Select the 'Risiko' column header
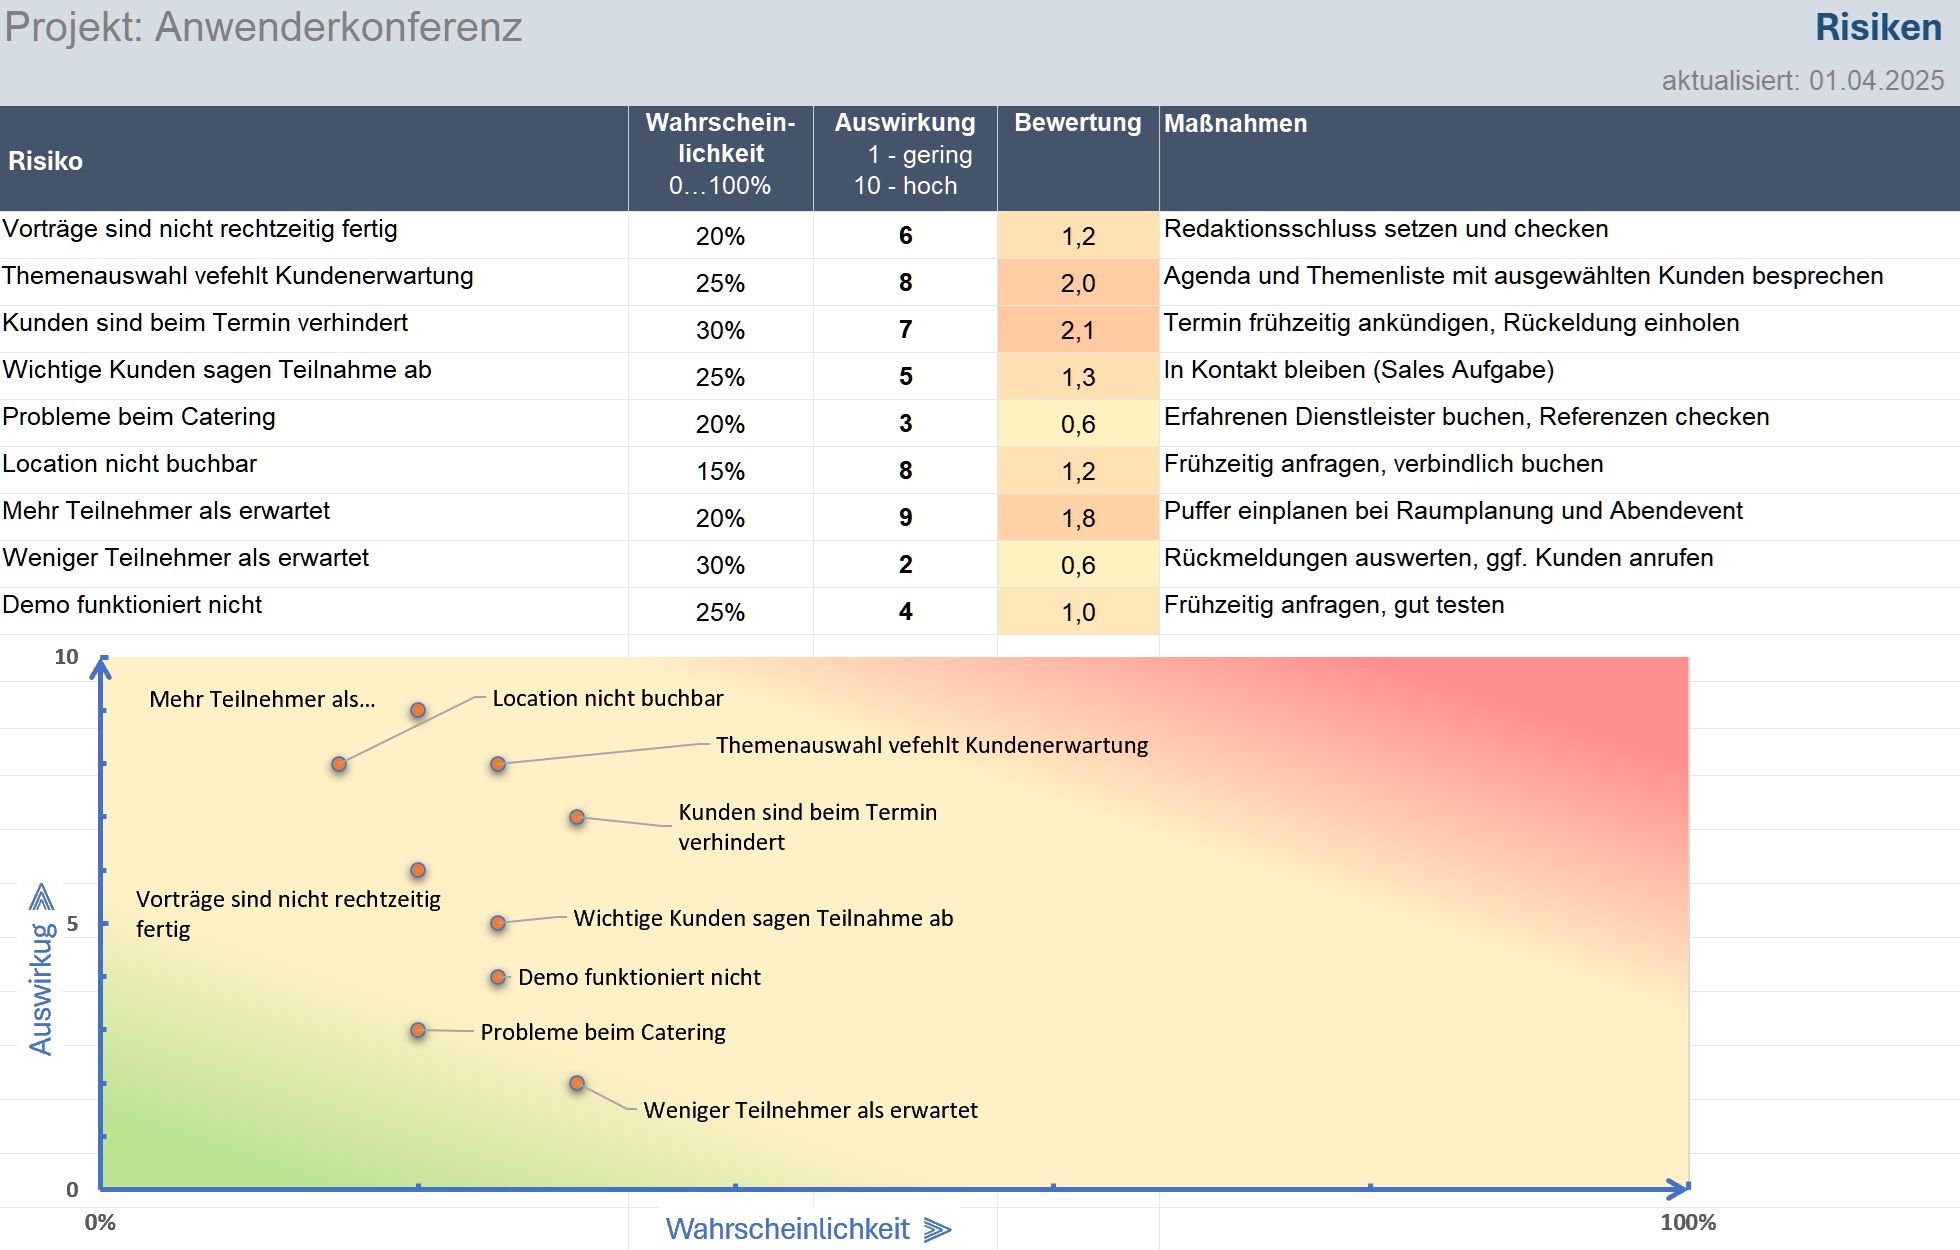 click(314, 159)
